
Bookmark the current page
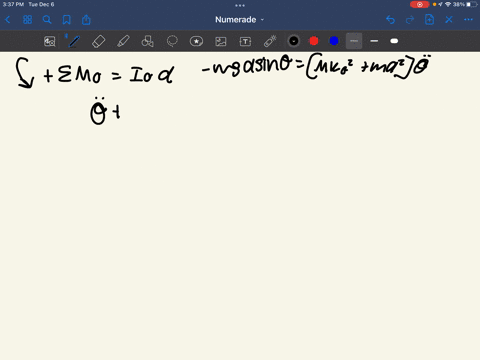[x=67, y=20]
